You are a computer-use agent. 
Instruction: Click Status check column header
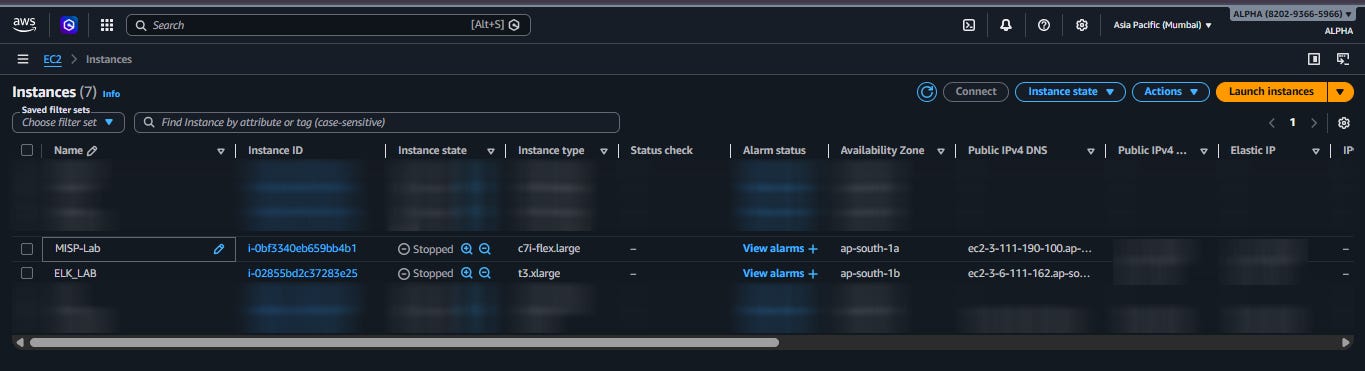click(x=661, y=151)
